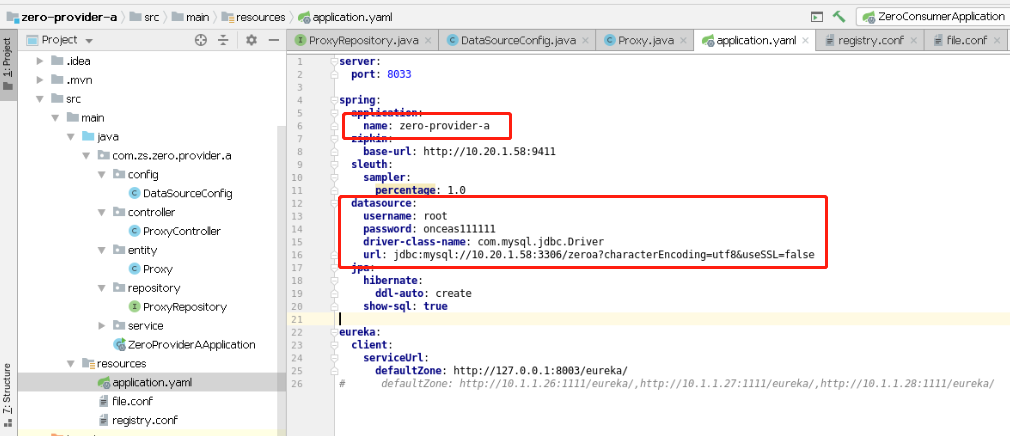Close the registry.conf tab
Screen dimensions: 1010x436
click(x=913, y=41)
